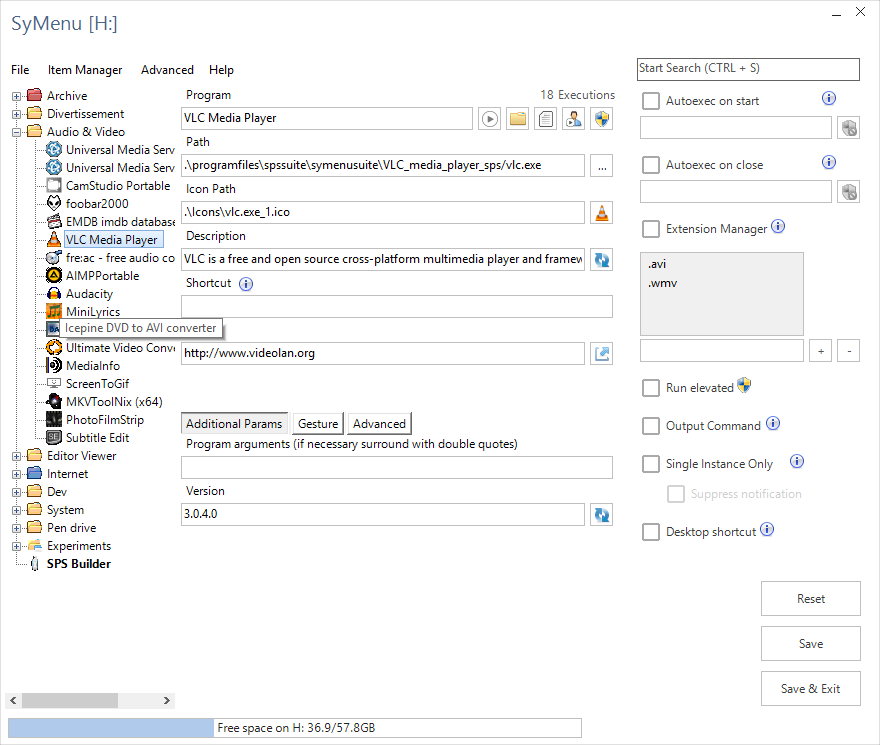Enable Autoexec on close checkbox
880x745 pixels.
point(651,165)
